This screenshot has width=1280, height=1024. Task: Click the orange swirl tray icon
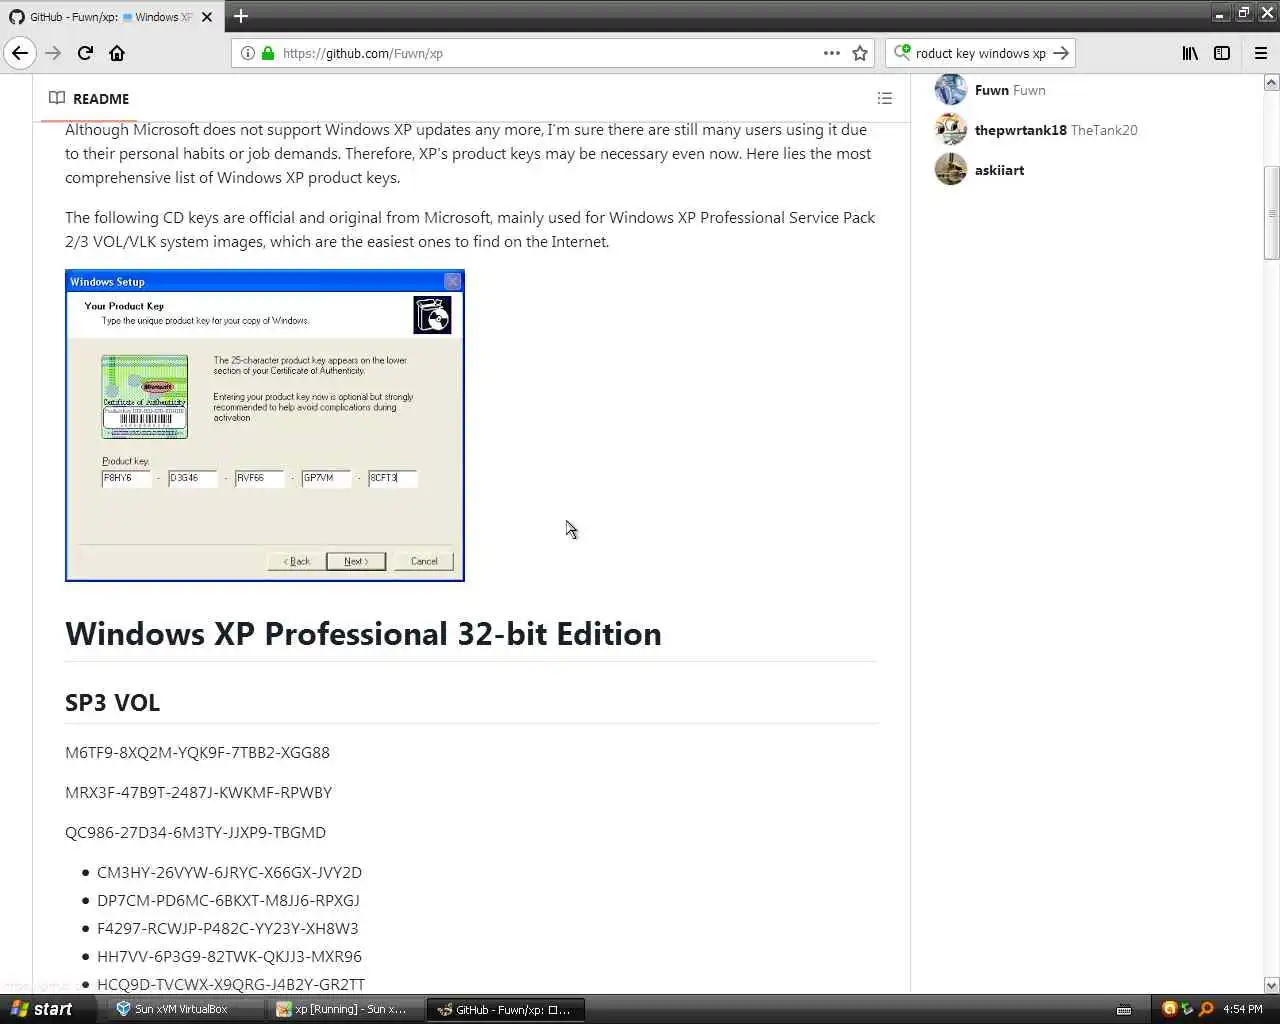click(1169, 1009)
